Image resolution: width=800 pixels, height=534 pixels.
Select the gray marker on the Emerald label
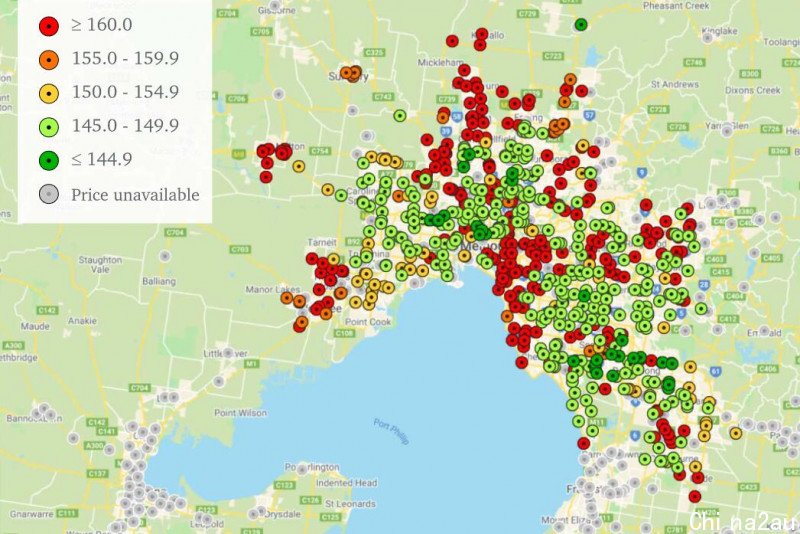(x=764, y=329)
